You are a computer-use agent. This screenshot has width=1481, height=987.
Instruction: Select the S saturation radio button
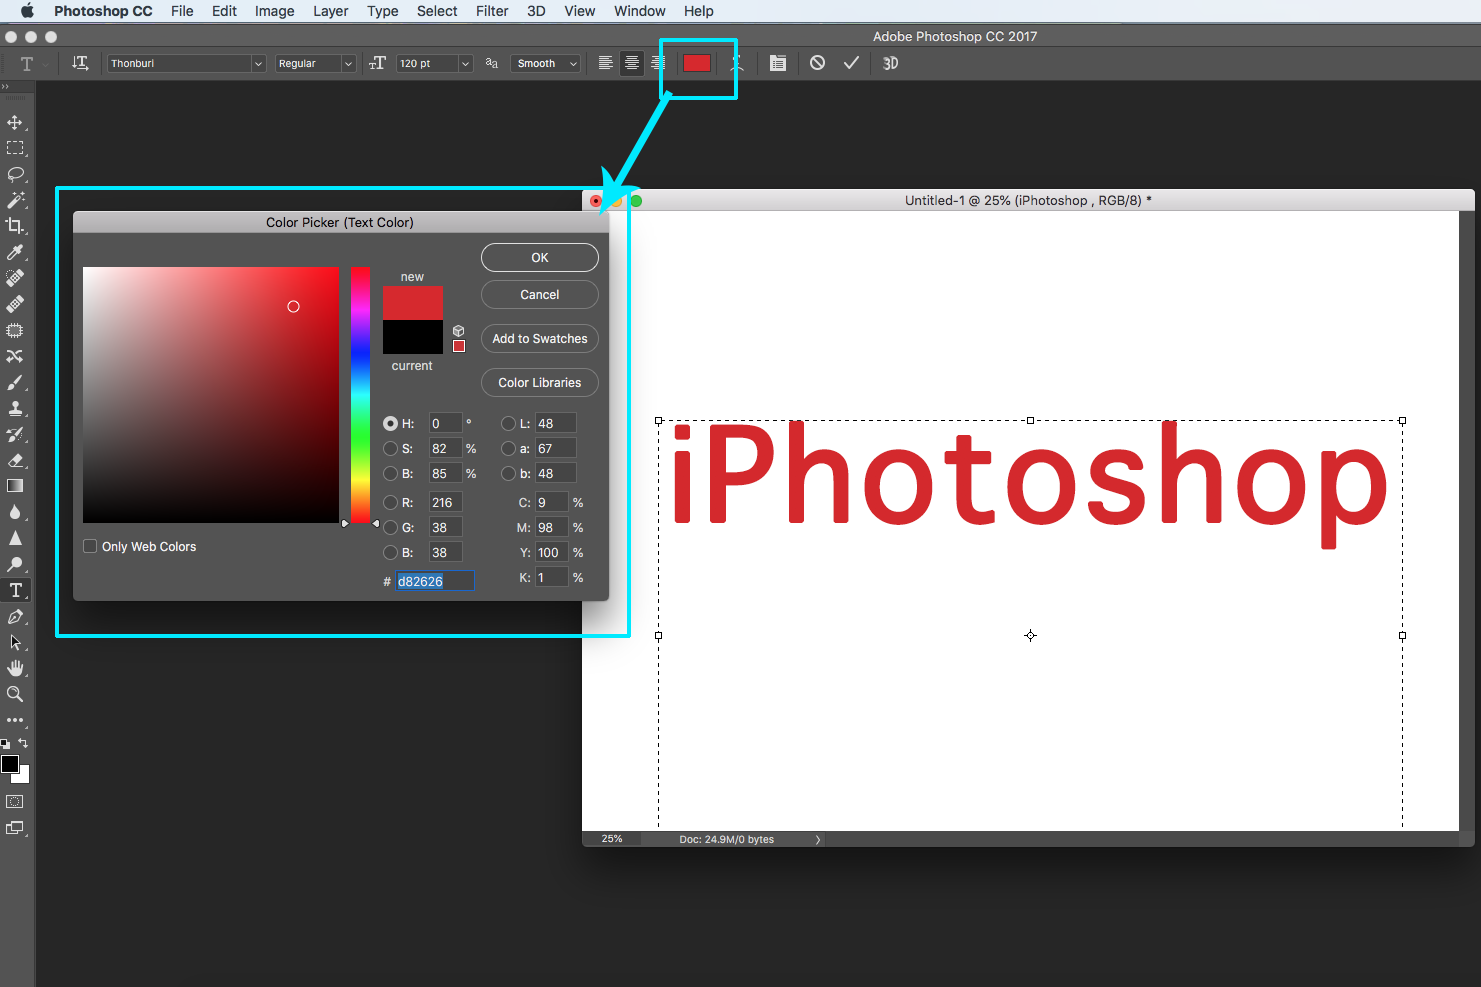(390, 448)
